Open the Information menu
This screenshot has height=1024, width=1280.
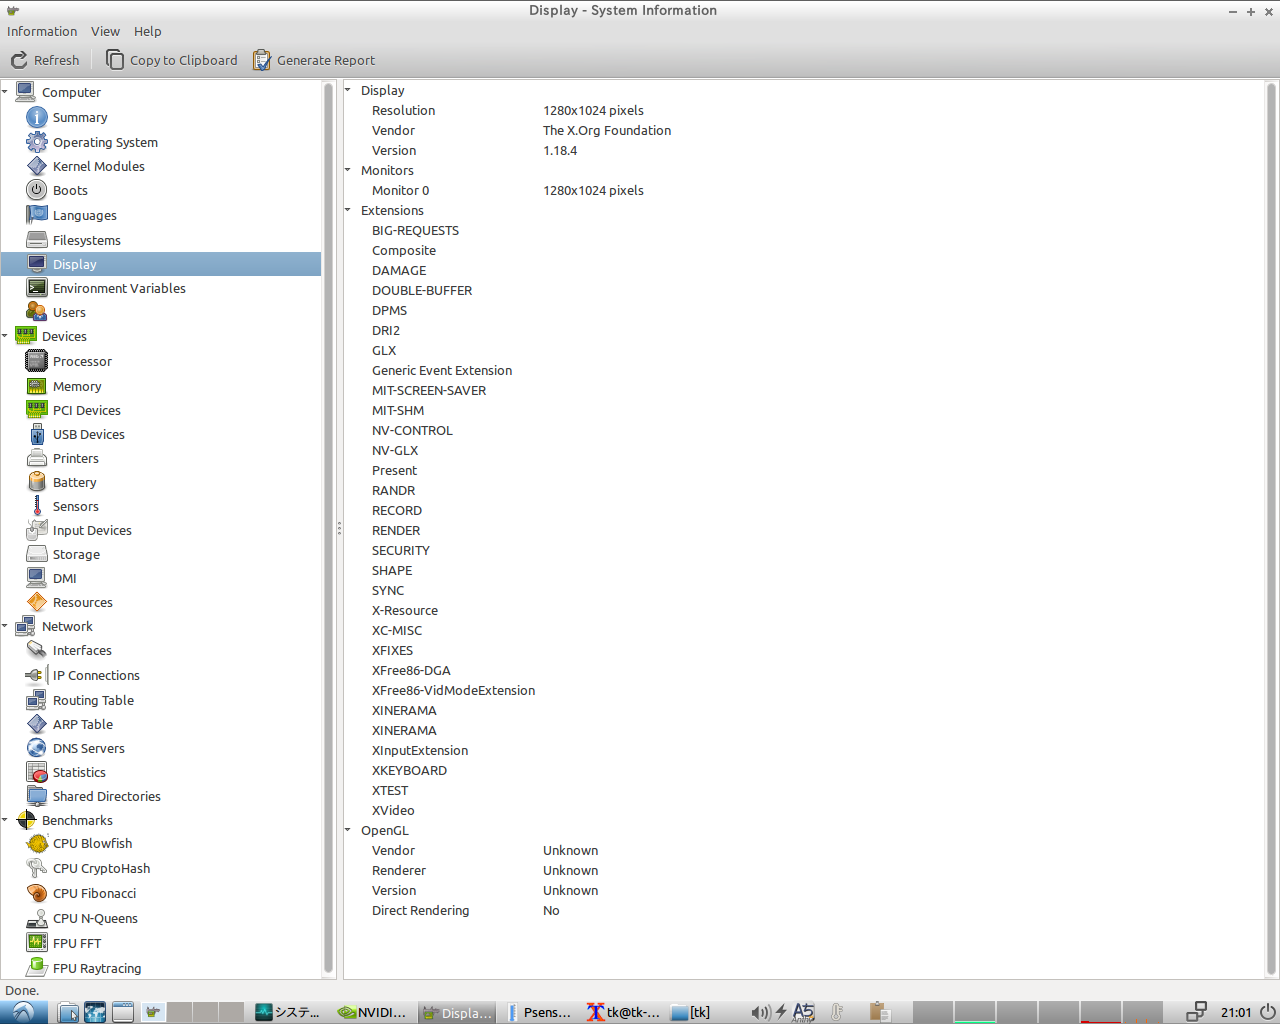click(42, 31)
